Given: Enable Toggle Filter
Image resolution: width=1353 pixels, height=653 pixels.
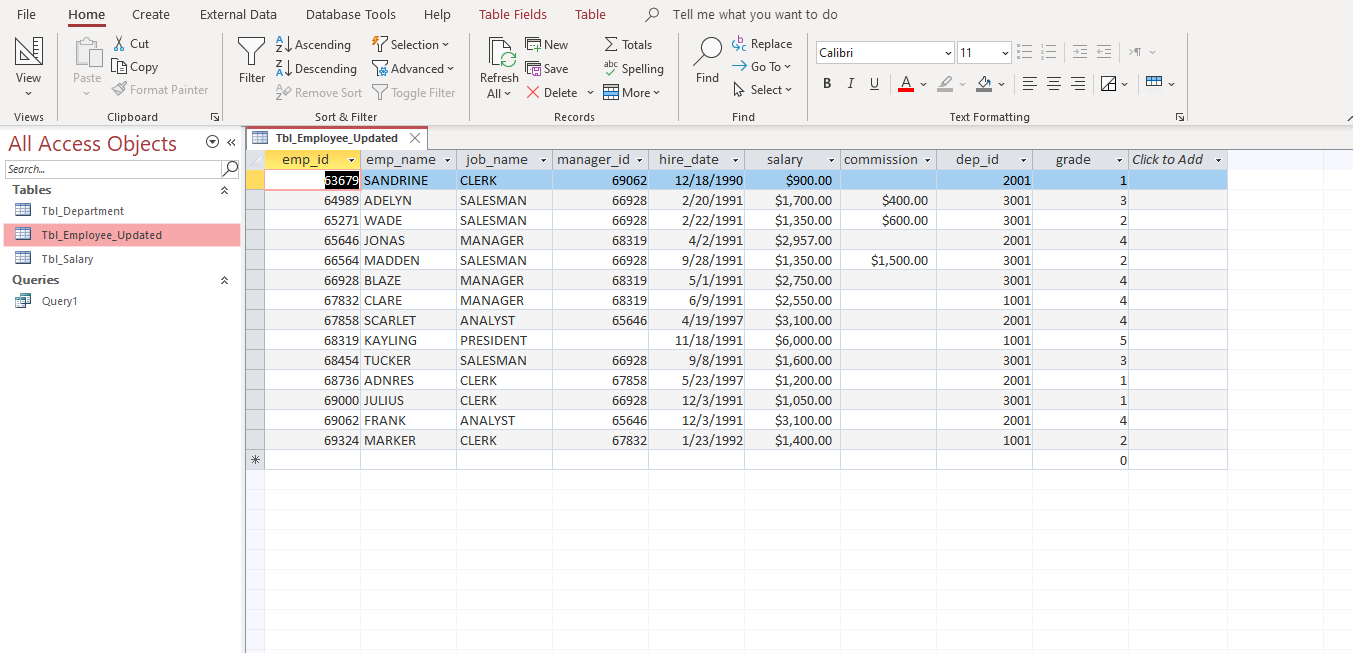Looking at the screenshot, I should click(414, 92).
